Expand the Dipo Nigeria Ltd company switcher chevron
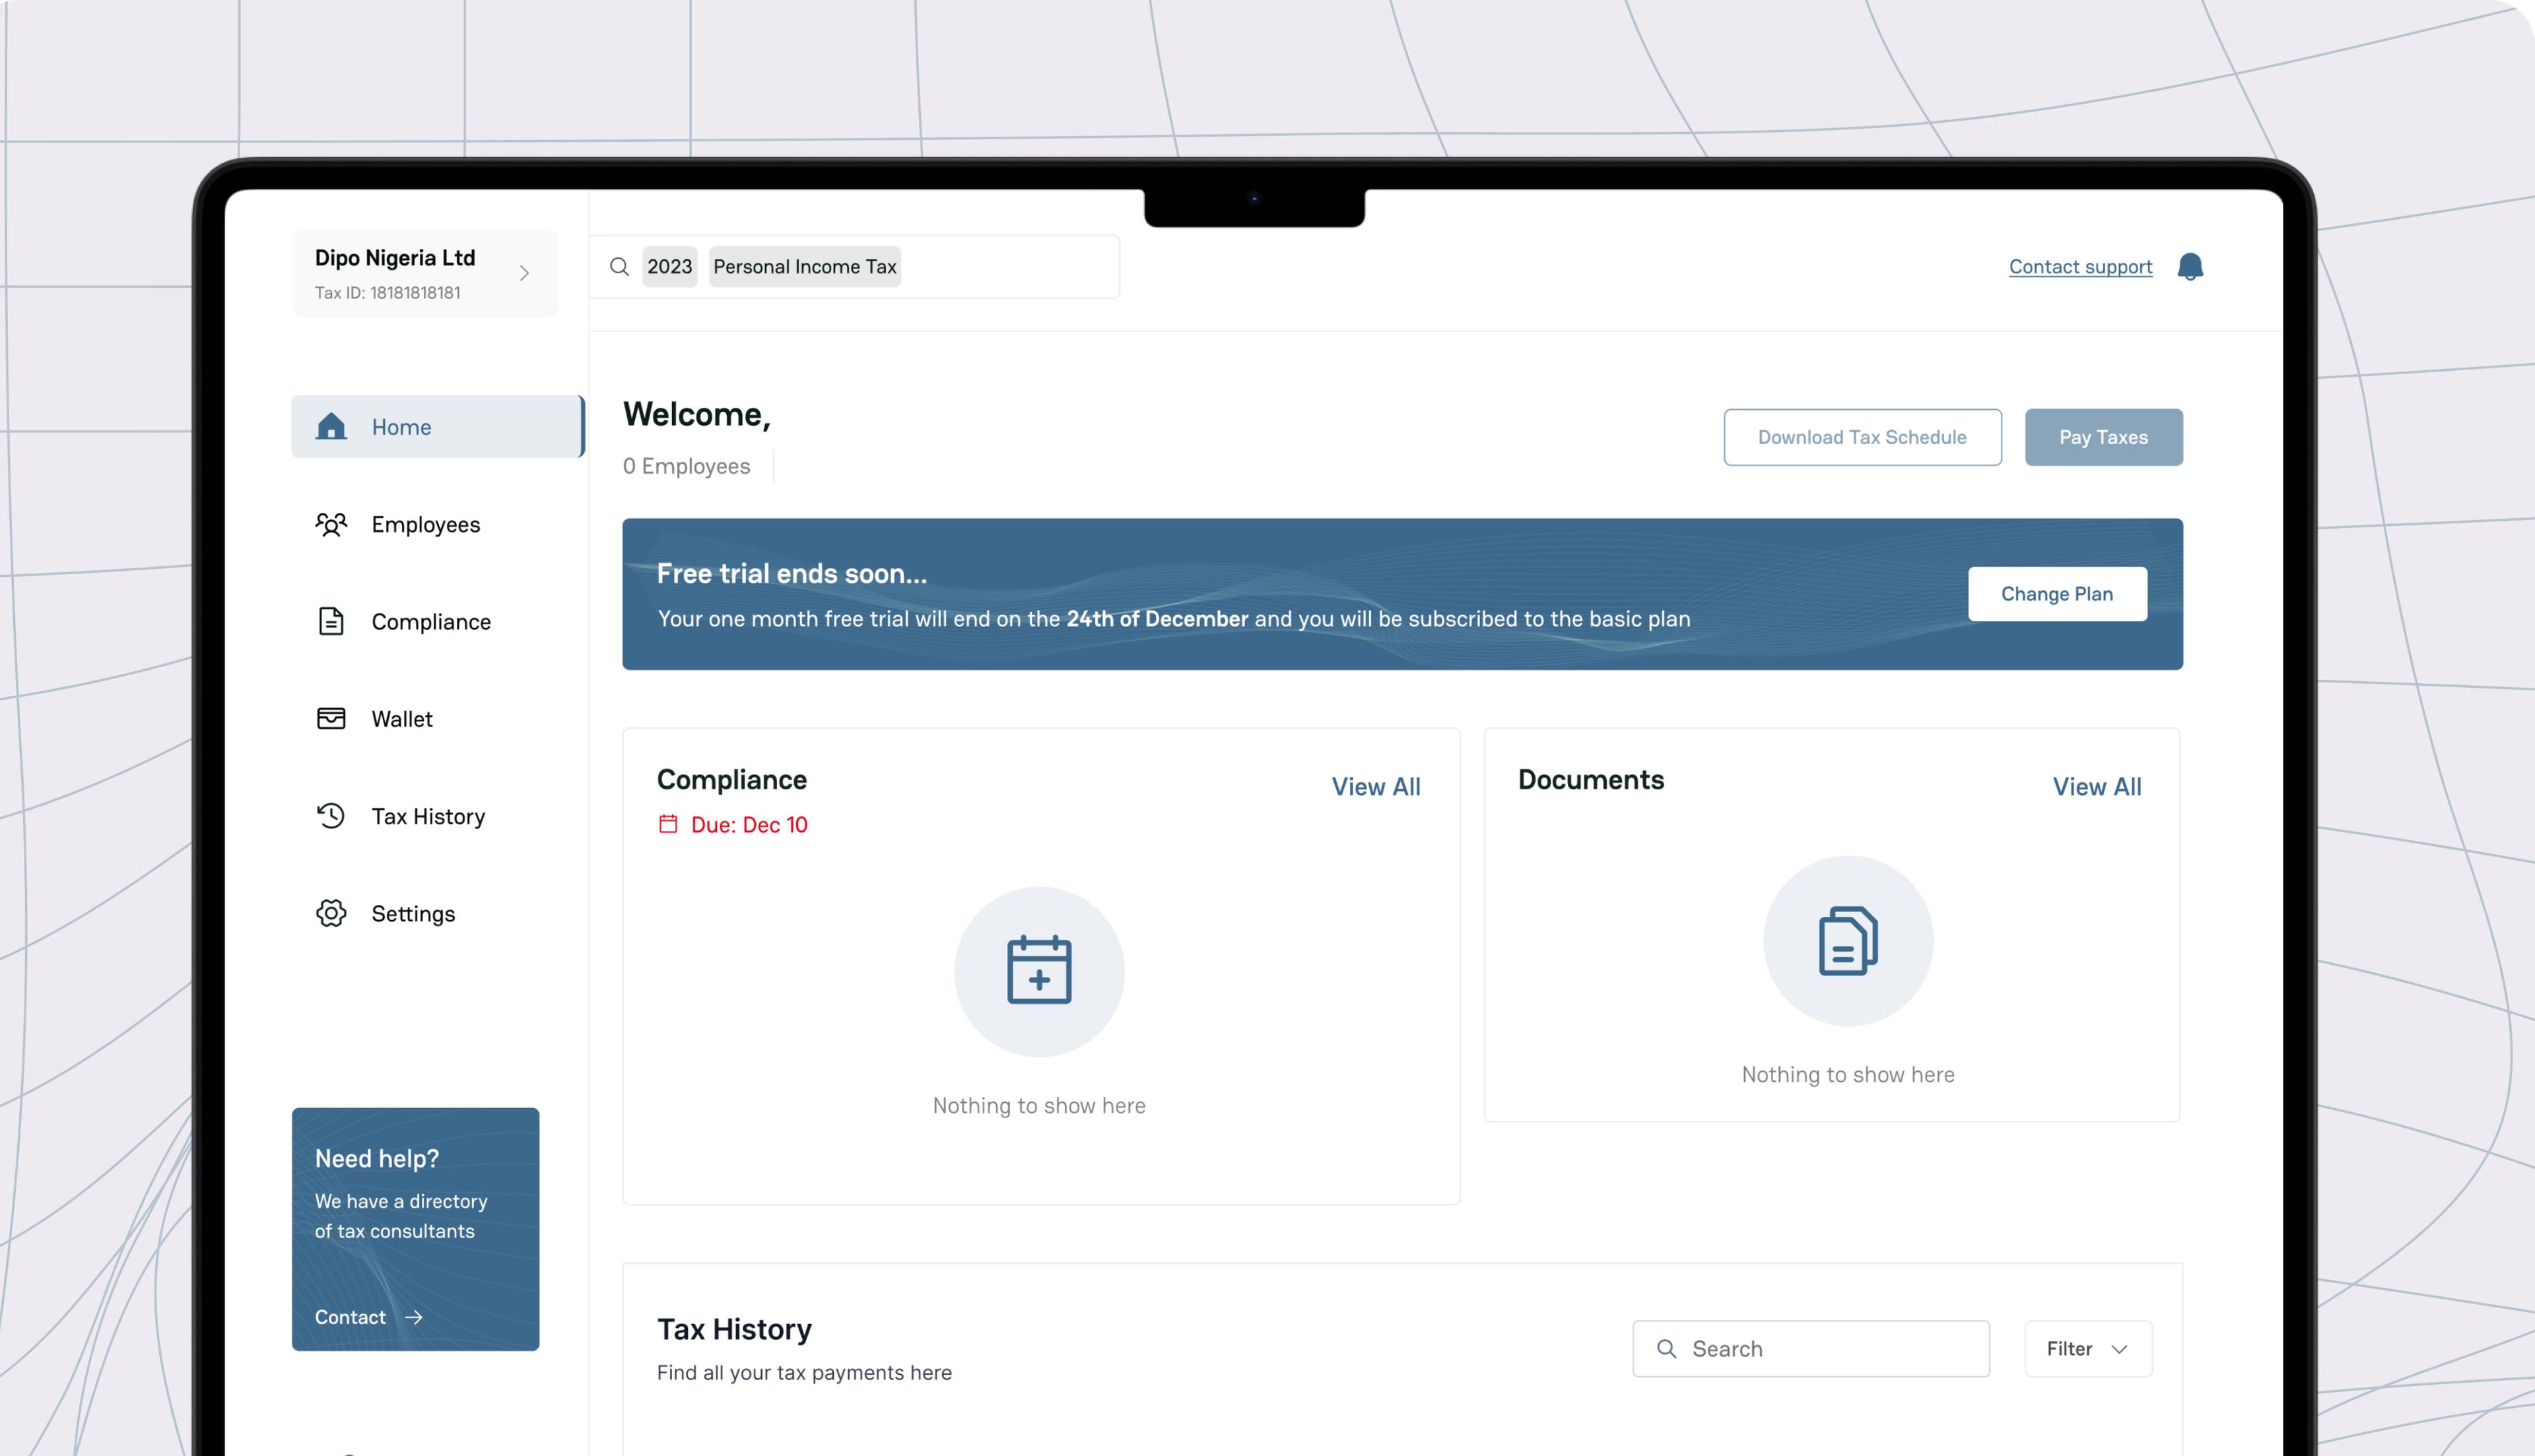The width and height of the screenshot is (2535, 1456). click(524, 273)
